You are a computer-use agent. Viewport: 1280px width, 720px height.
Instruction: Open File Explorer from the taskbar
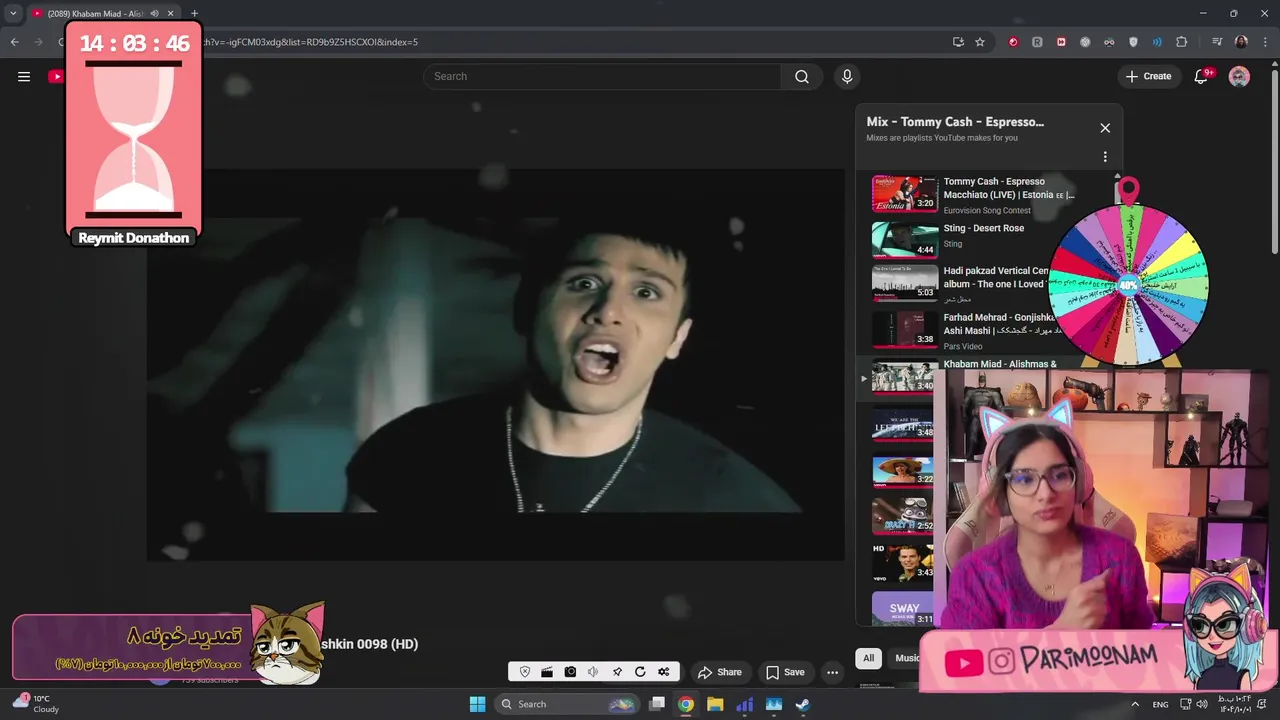tap(715, 704)
